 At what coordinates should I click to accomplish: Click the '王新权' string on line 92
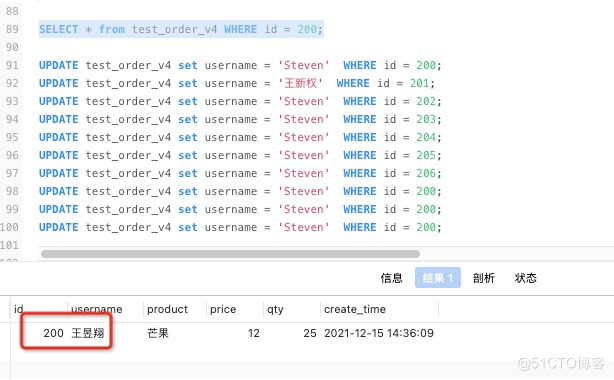point(300,83)
